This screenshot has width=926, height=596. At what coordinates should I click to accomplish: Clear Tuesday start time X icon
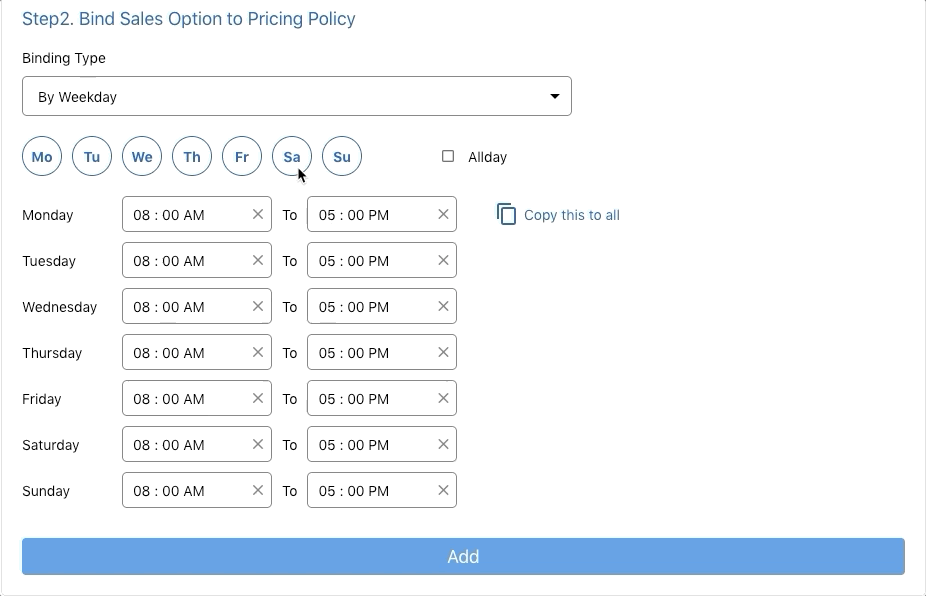pos(258,260)
